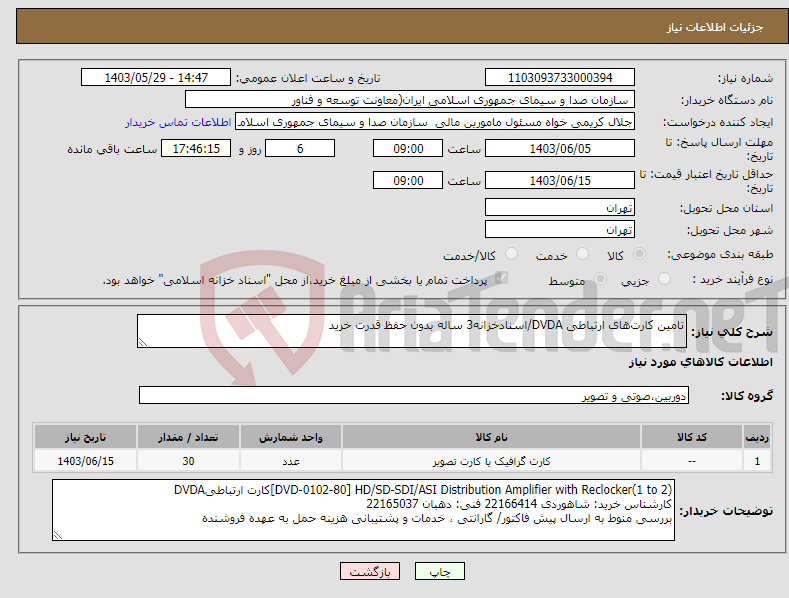Click the شهر محل تحویل field

coord(560,230)
